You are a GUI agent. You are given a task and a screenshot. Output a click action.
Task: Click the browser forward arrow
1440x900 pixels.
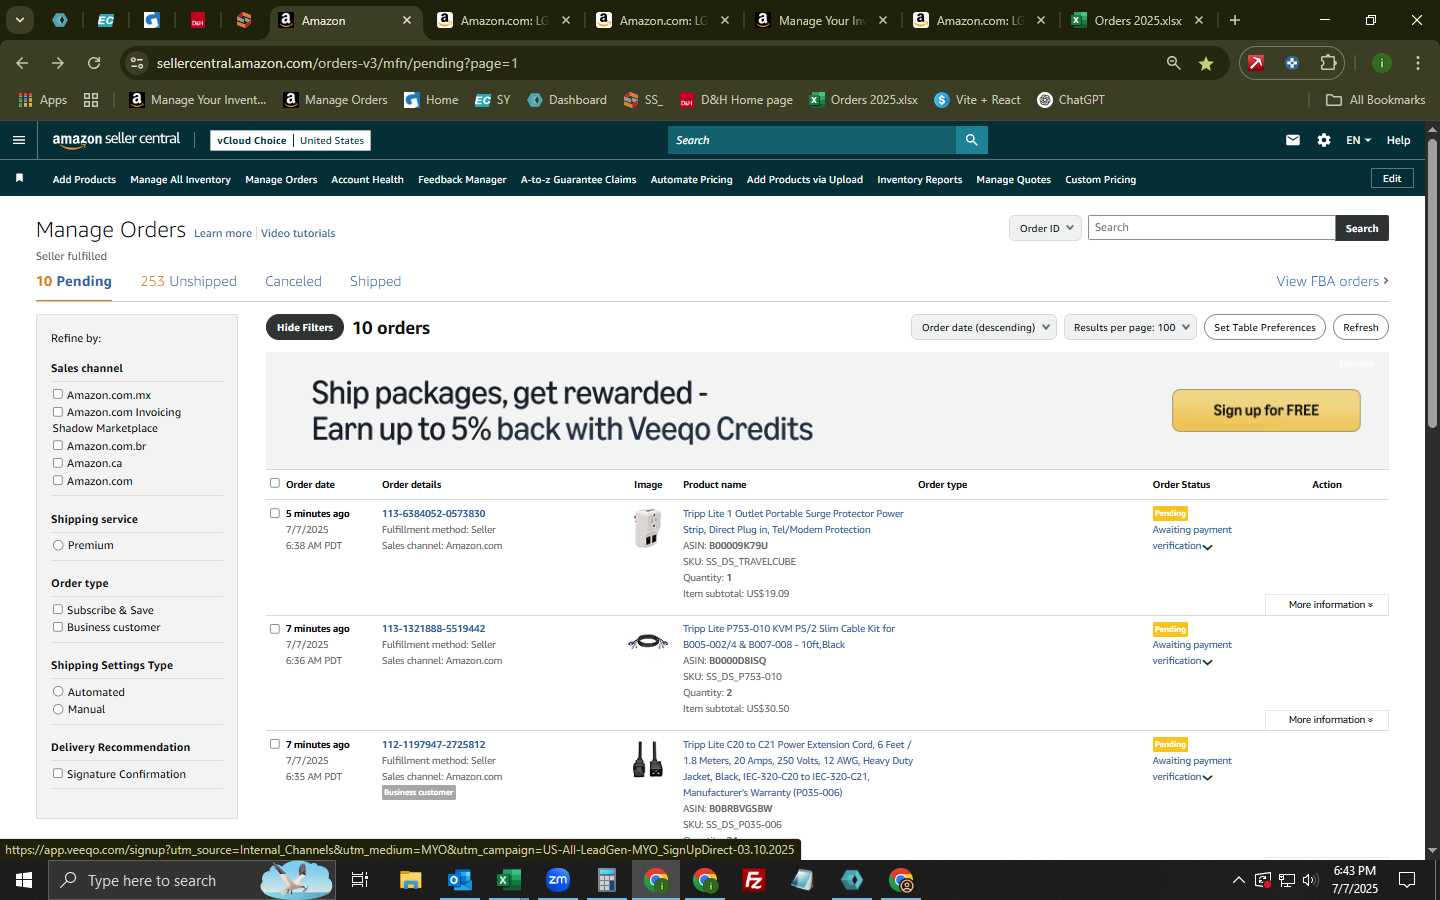coord(58,63)
